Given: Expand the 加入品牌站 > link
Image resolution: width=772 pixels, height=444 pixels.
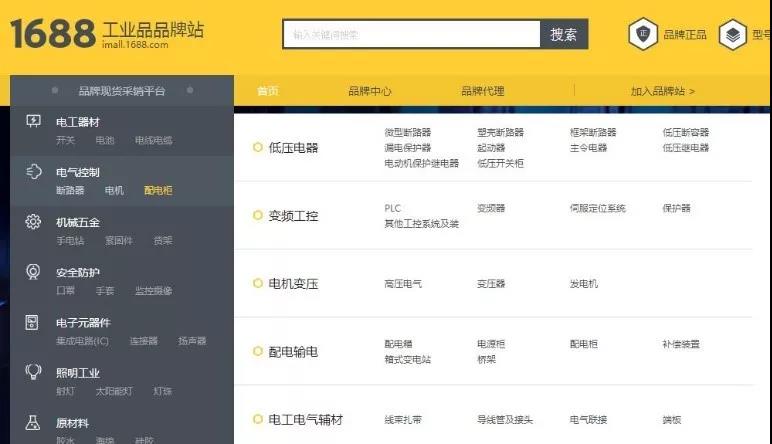Looking at the screenshot, I should (x=662, y=91).
